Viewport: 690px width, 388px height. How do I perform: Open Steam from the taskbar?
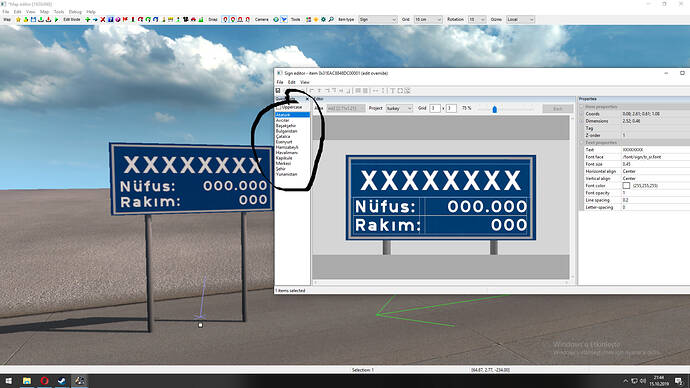point(62,381)
